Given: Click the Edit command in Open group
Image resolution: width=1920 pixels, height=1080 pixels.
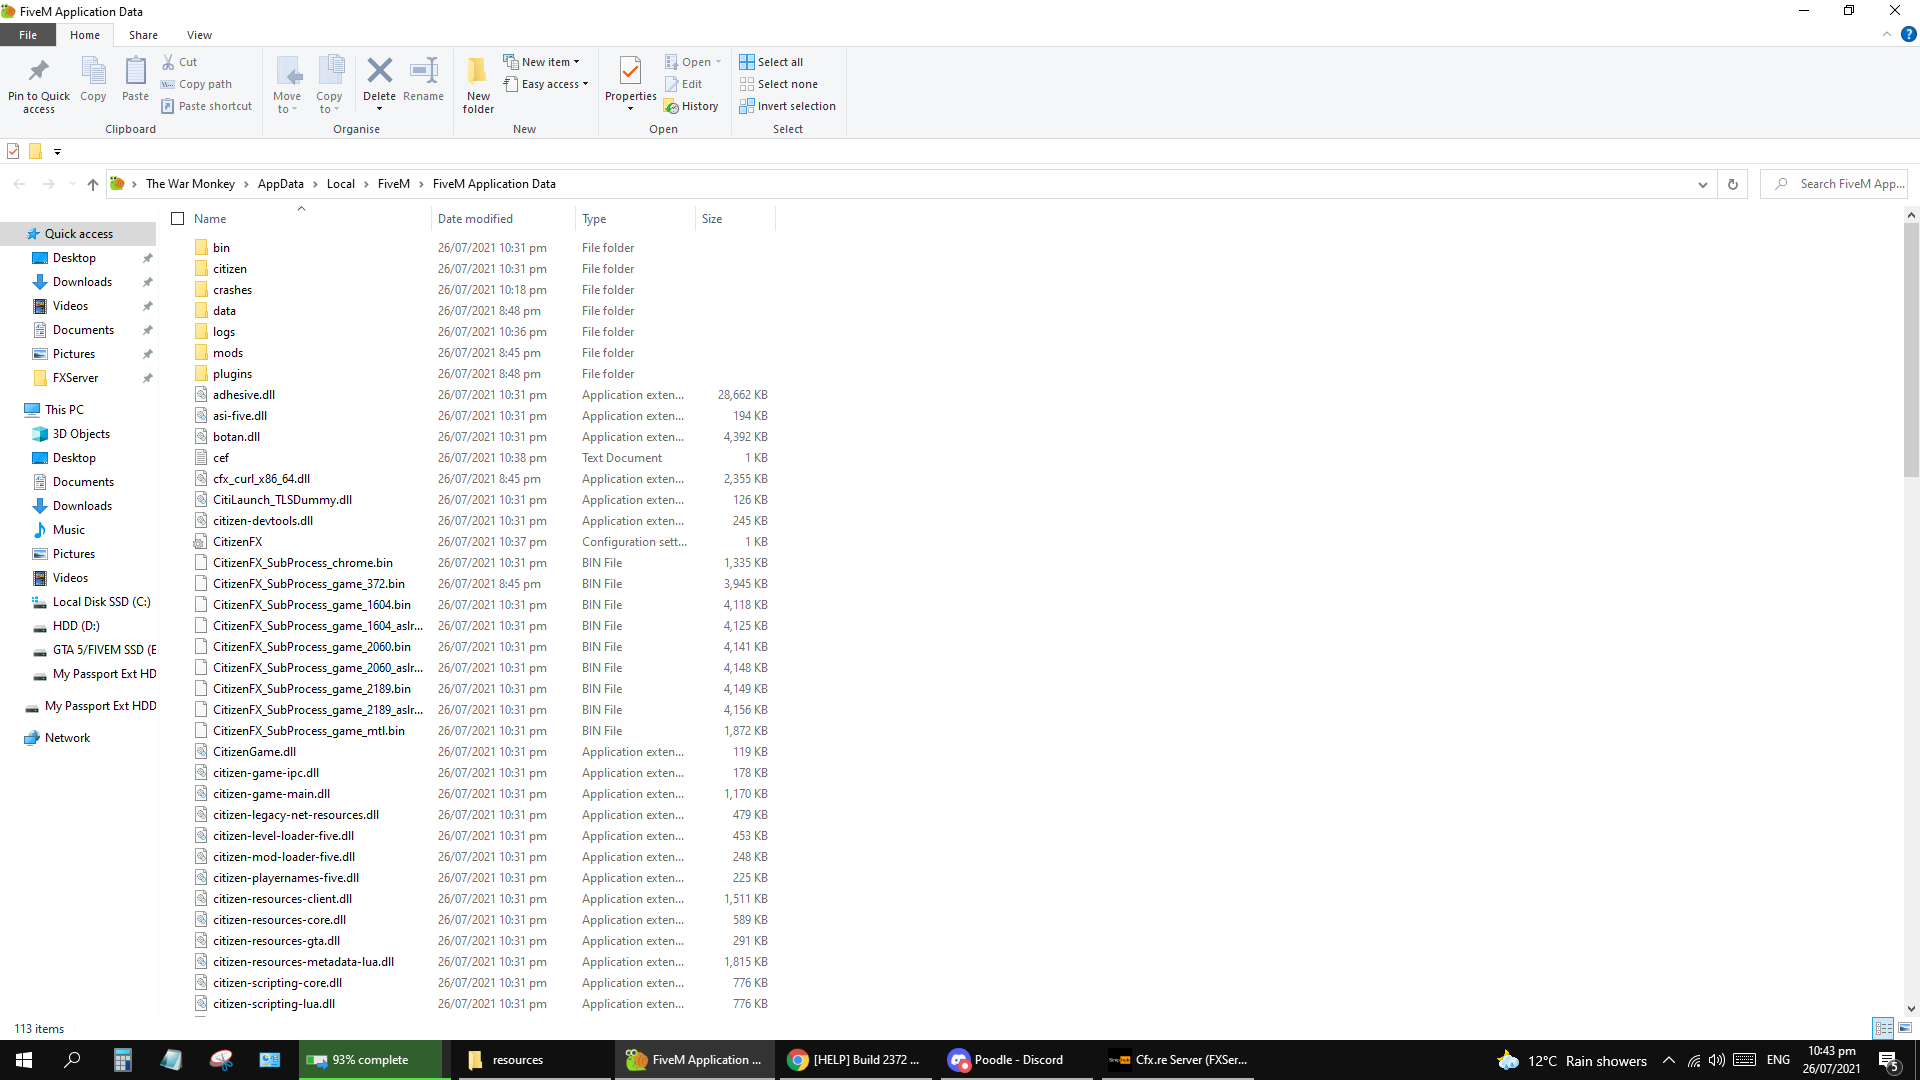Looking at the screenshot, I should (684, 84).
